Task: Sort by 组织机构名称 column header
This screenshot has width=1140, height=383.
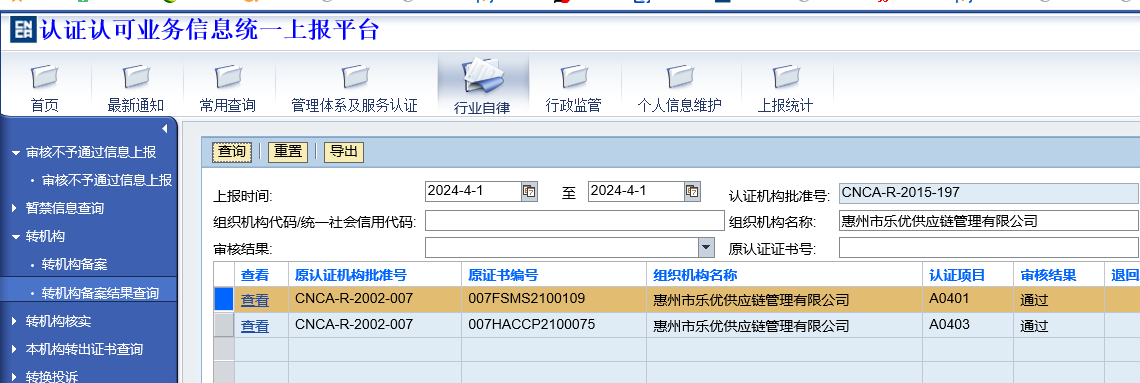Action: tap(695, 275)
